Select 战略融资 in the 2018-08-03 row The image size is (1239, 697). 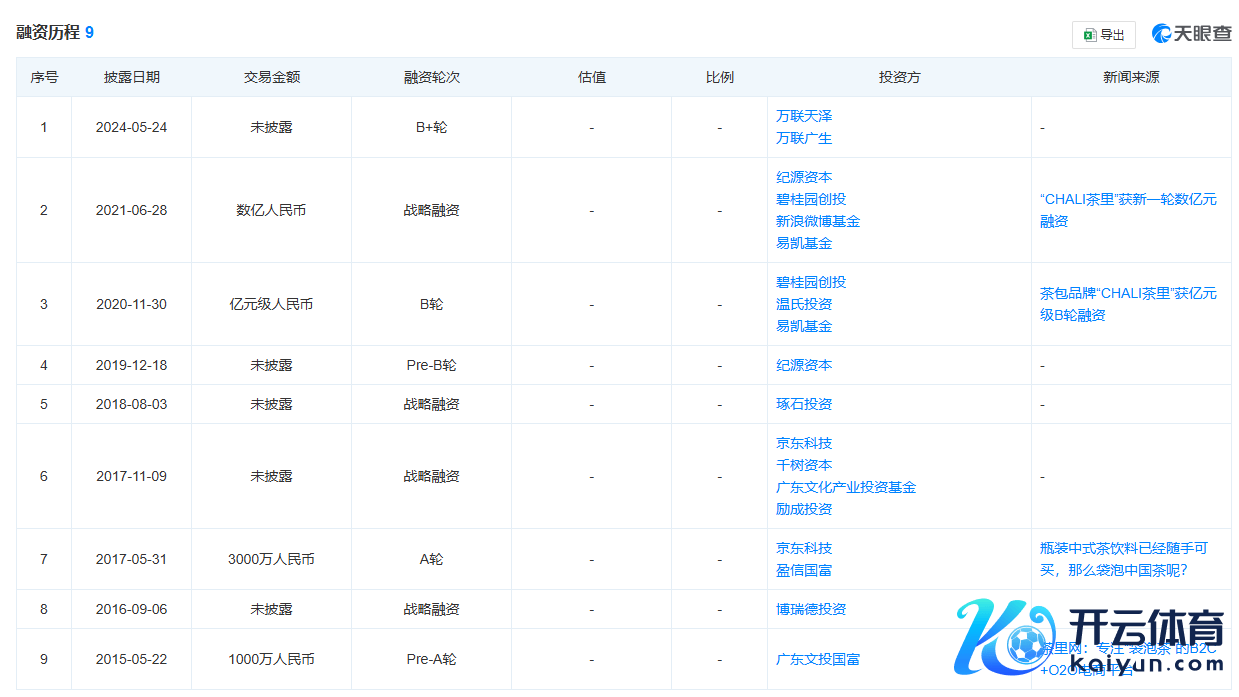point(431,404)
